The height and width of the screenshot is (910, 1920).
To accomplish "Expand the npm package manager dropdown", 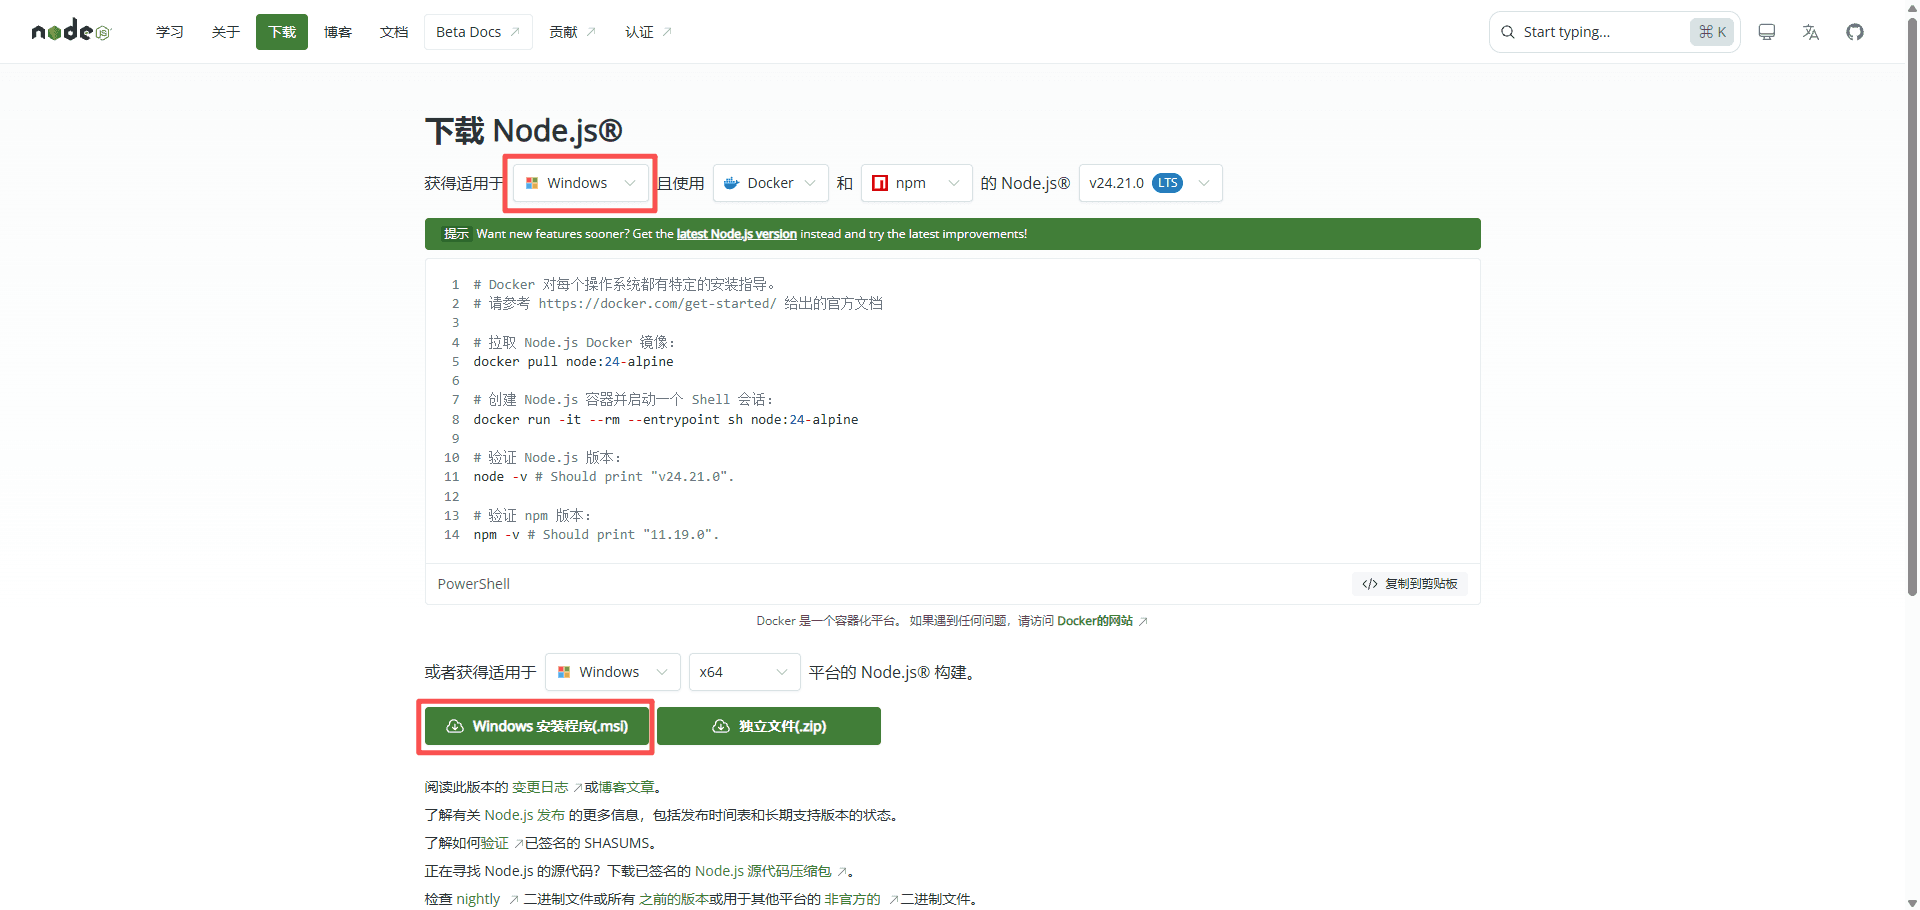I will point(917,183).
